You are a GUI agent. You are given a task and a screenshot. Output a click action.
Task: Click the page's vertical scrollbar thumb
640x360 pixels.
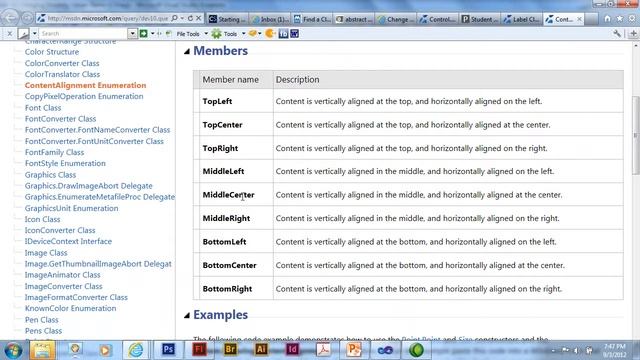[636, 136]
